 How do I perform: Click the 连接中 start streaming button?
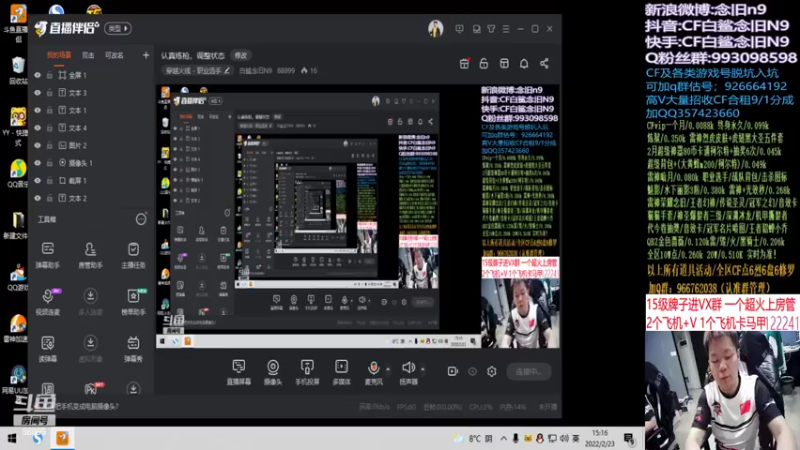click(529, 371)
